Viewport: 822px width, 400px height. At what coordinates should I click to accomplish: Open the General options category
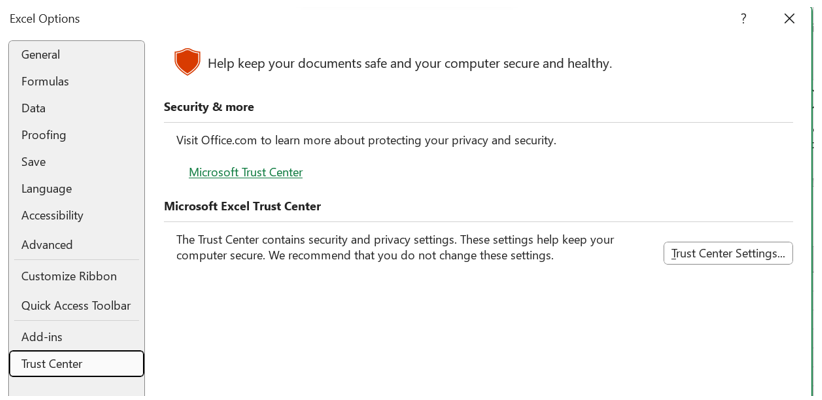pyautogui.click(x=41, y=55)
